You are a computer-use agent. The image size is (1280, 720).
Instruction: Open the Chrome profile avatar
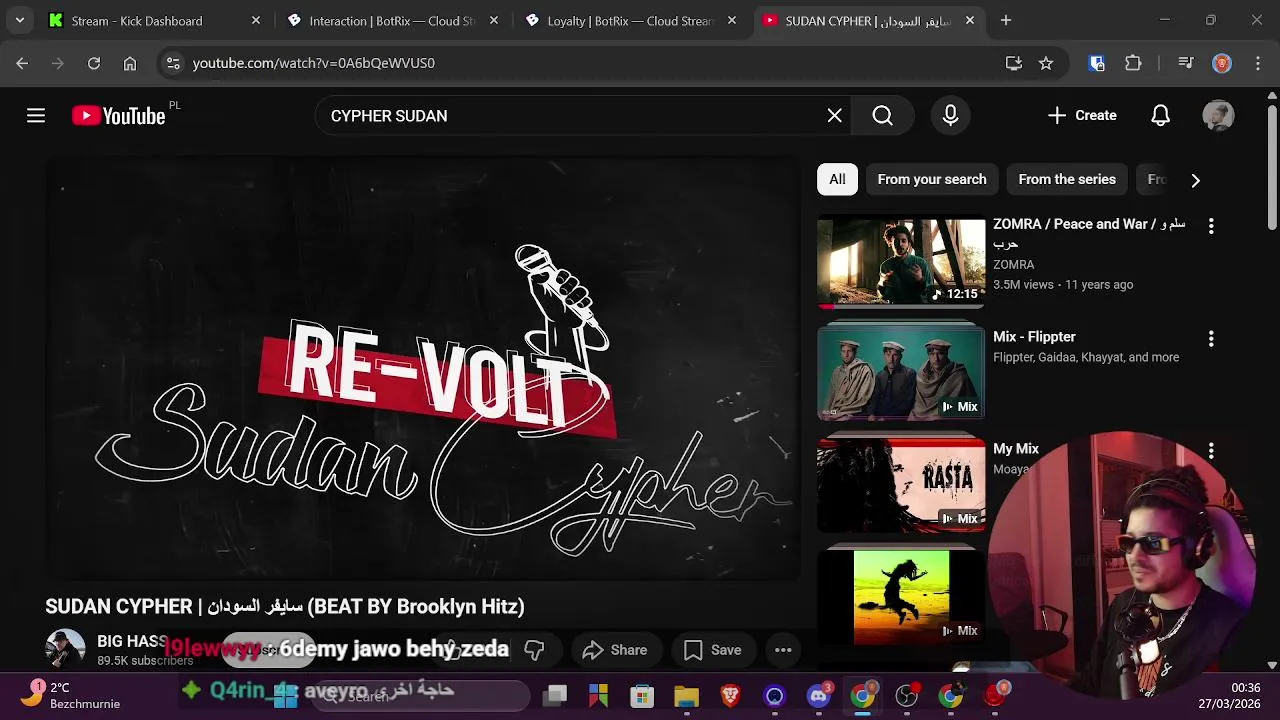1222,63
